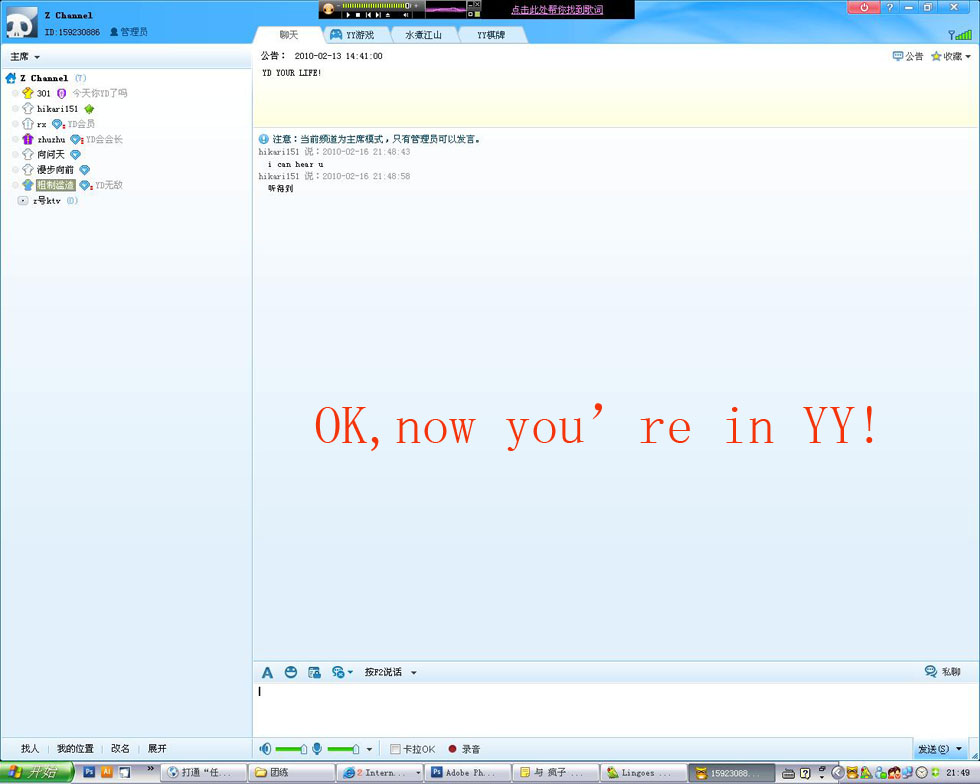Click the 管理员 admin label
980x784 pixels.
[129, 32]
